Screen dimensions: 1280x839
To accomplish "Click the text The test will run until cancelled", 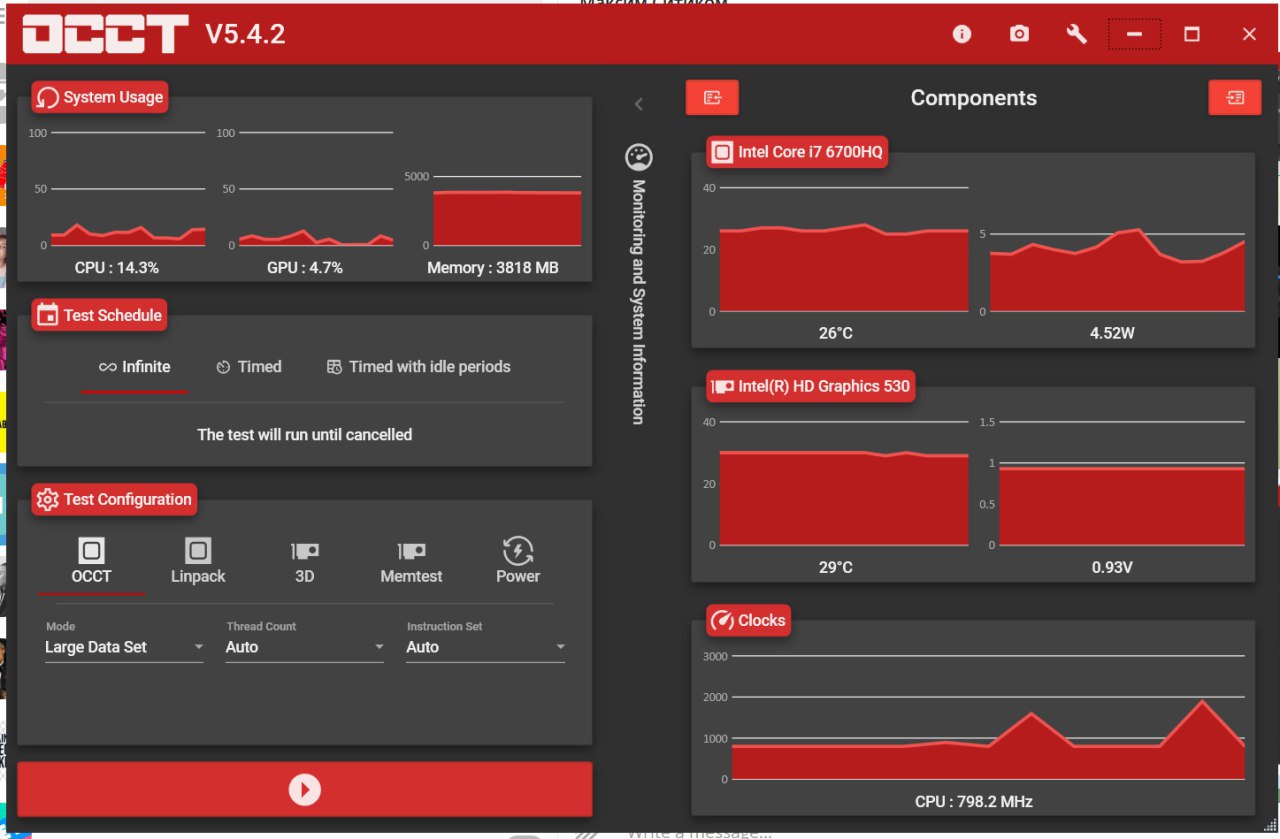I will click(305, 434).
